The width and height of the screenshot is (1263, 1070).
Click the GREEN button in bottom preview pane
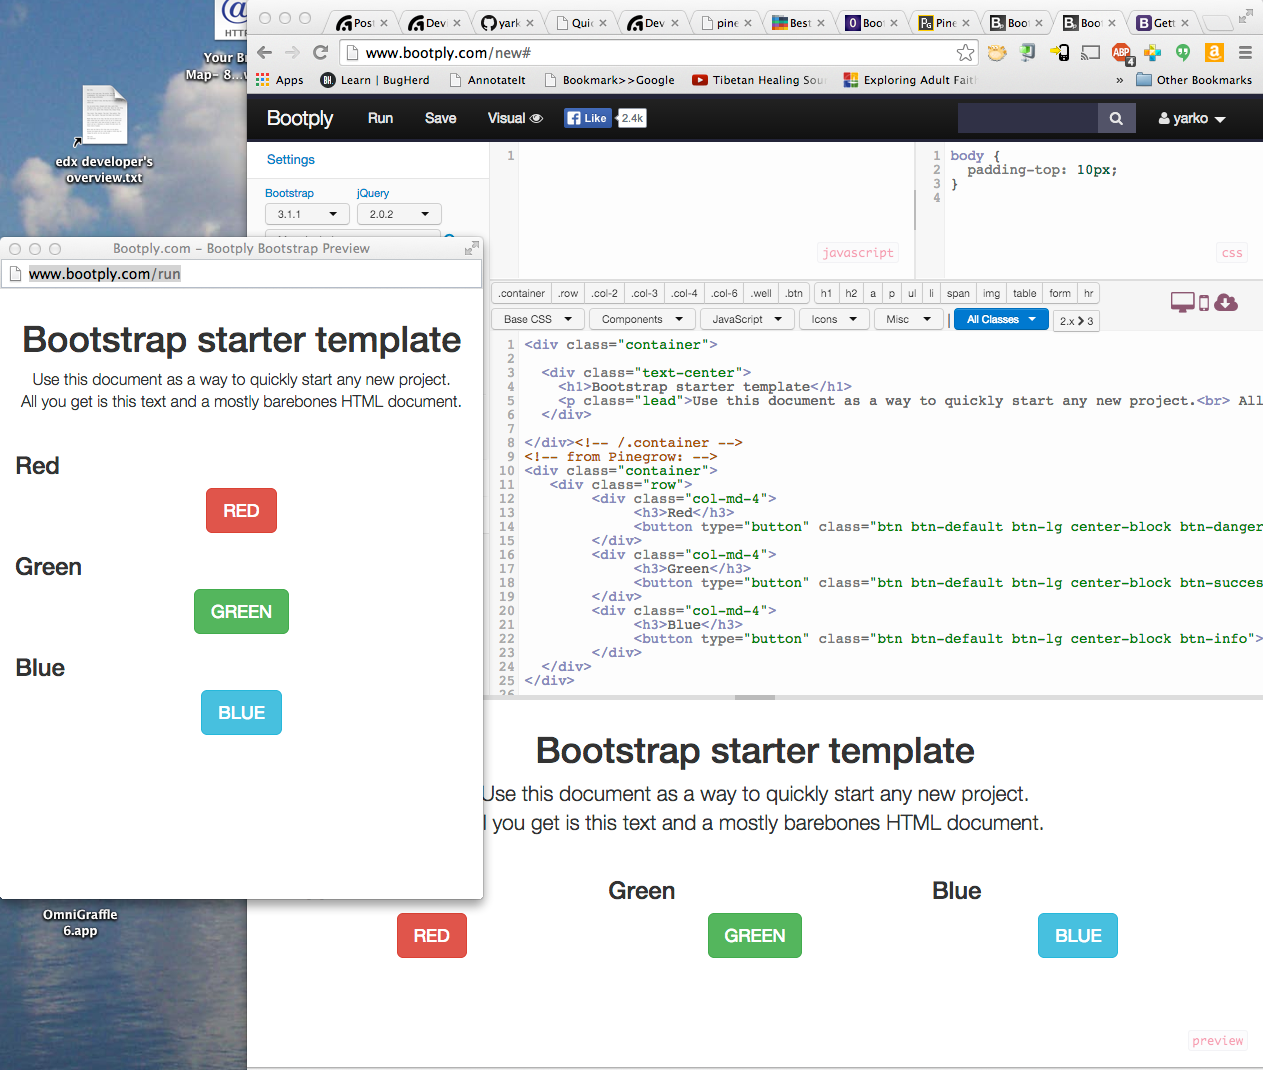(x=755, y=936)
